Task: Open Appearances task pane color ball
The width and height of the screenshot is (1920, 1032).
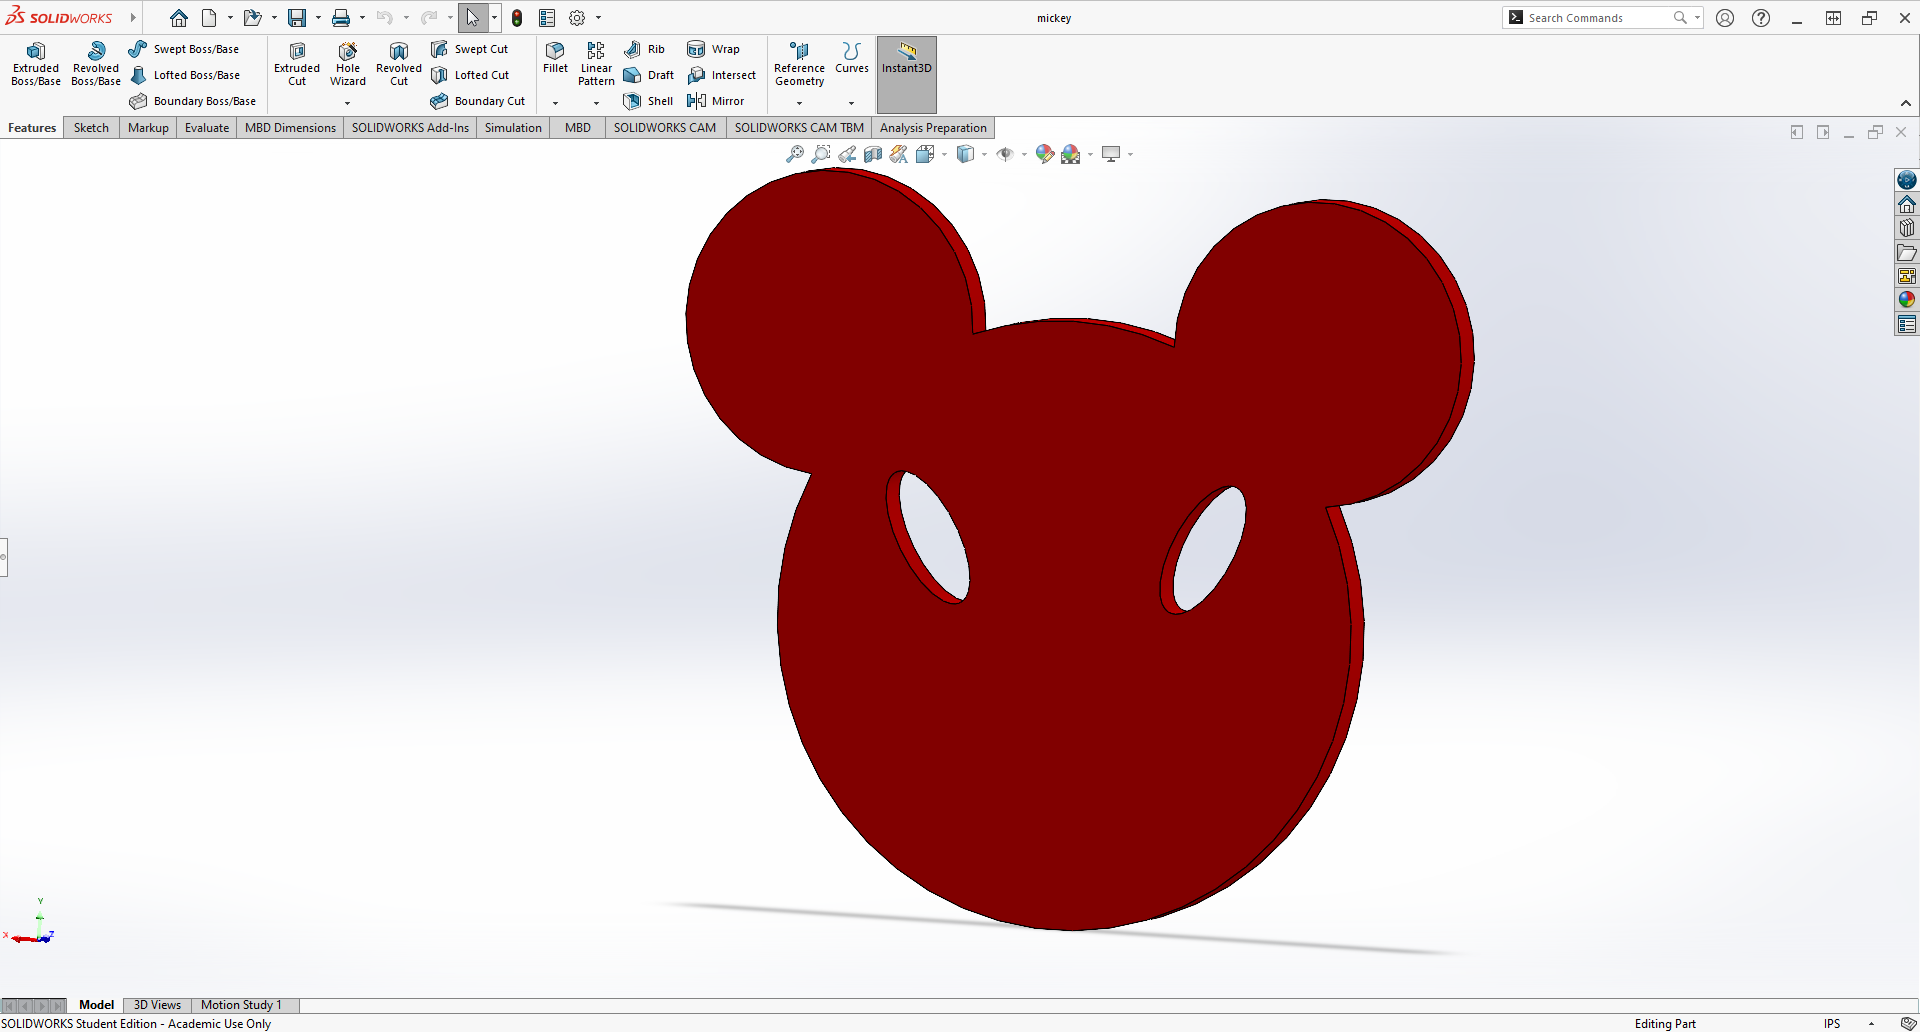Action: tap(1907, 300)
